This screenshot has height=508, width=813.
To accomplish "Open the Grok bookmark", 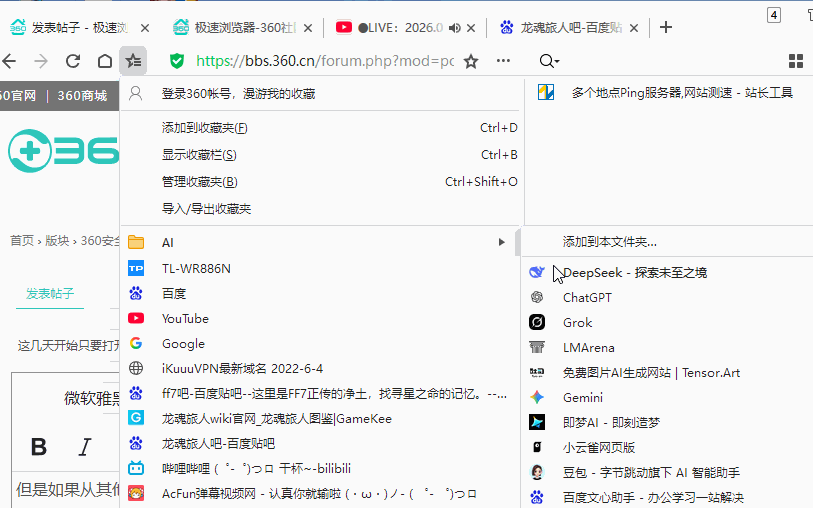I will [667, 322].
